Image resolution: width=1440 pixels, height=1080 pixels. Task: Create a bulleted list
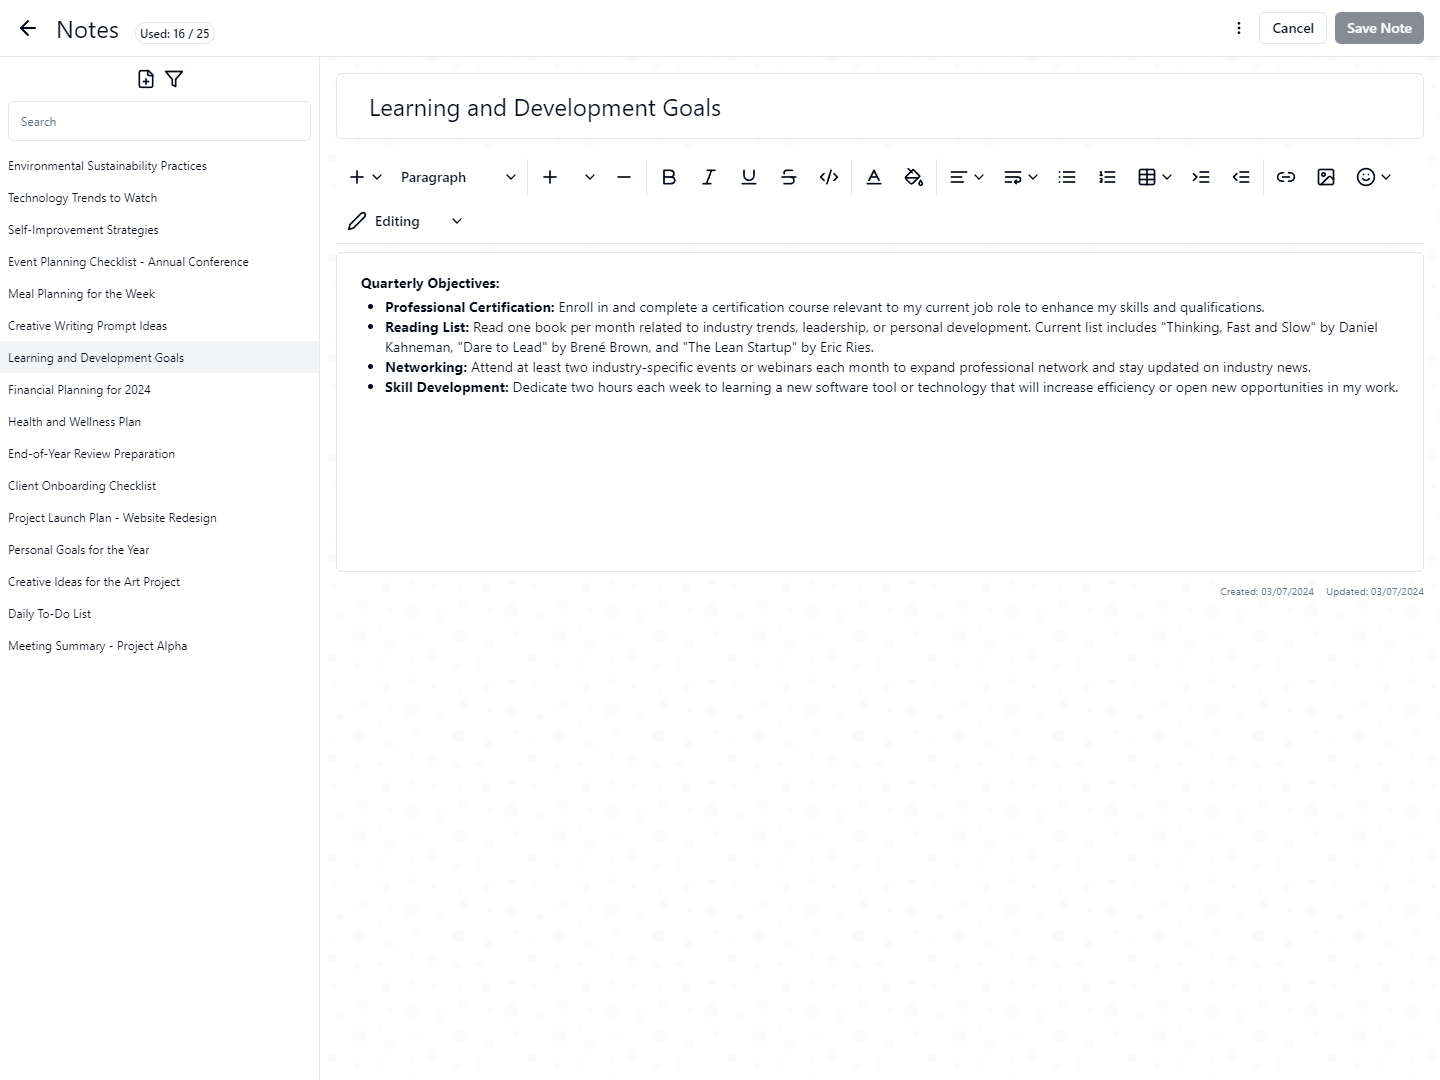1067,177
